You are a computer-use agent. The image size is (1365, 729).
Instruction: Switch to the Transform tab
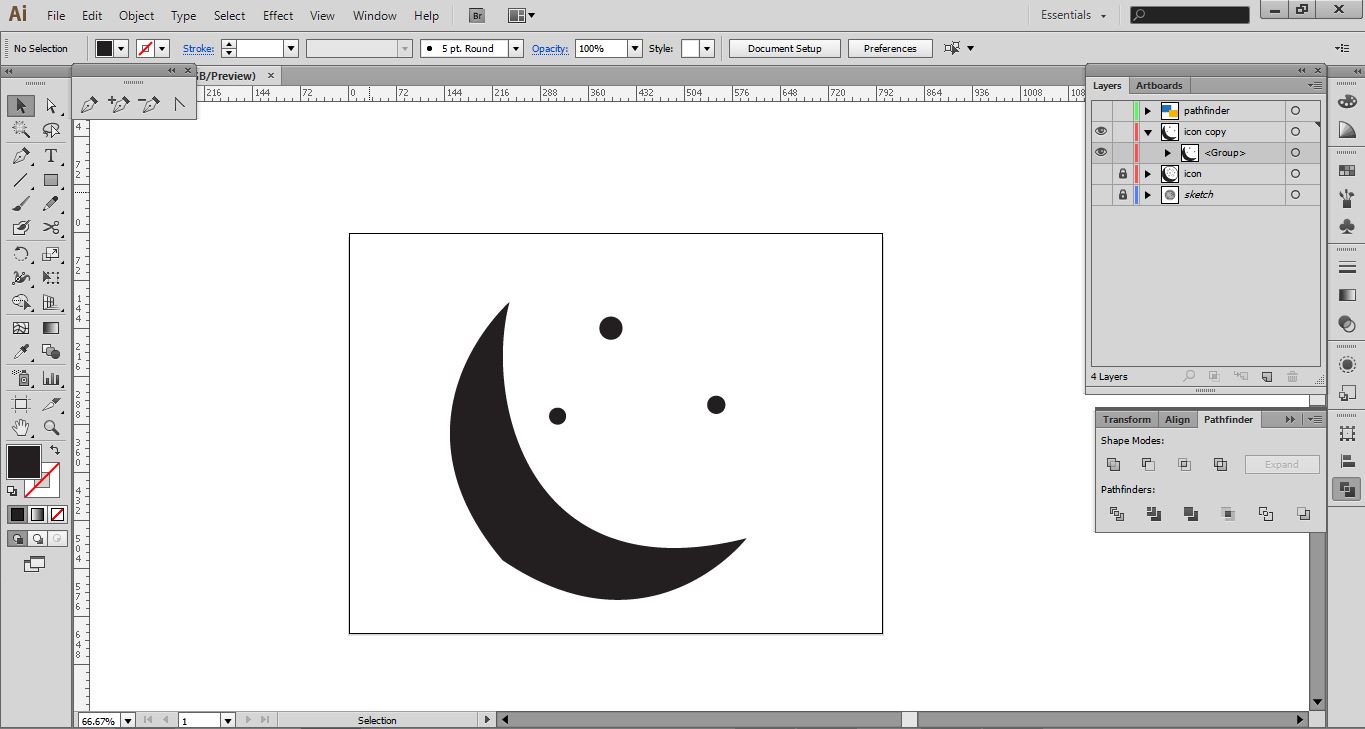point(1127,420)
